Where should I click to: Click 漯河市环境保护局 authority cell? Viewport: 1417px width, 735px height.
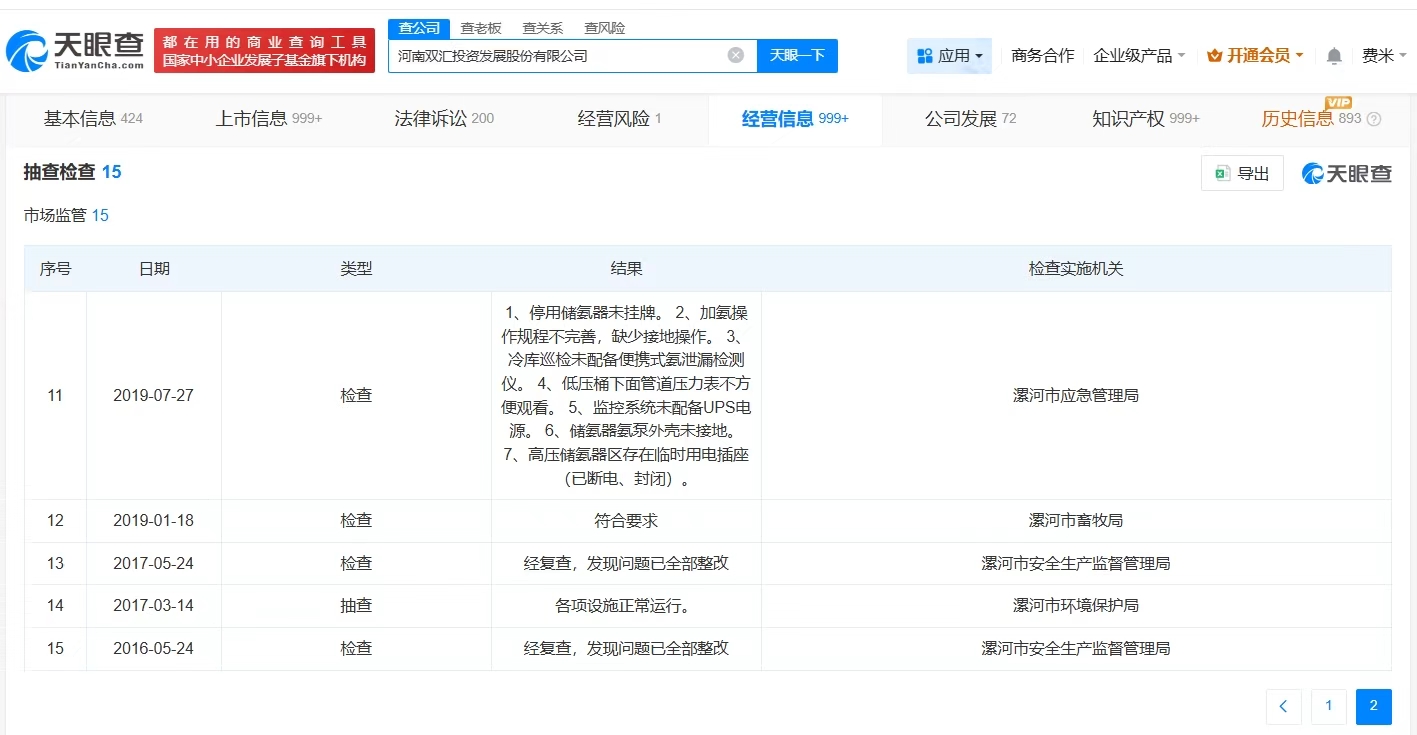pos(1076,606)
